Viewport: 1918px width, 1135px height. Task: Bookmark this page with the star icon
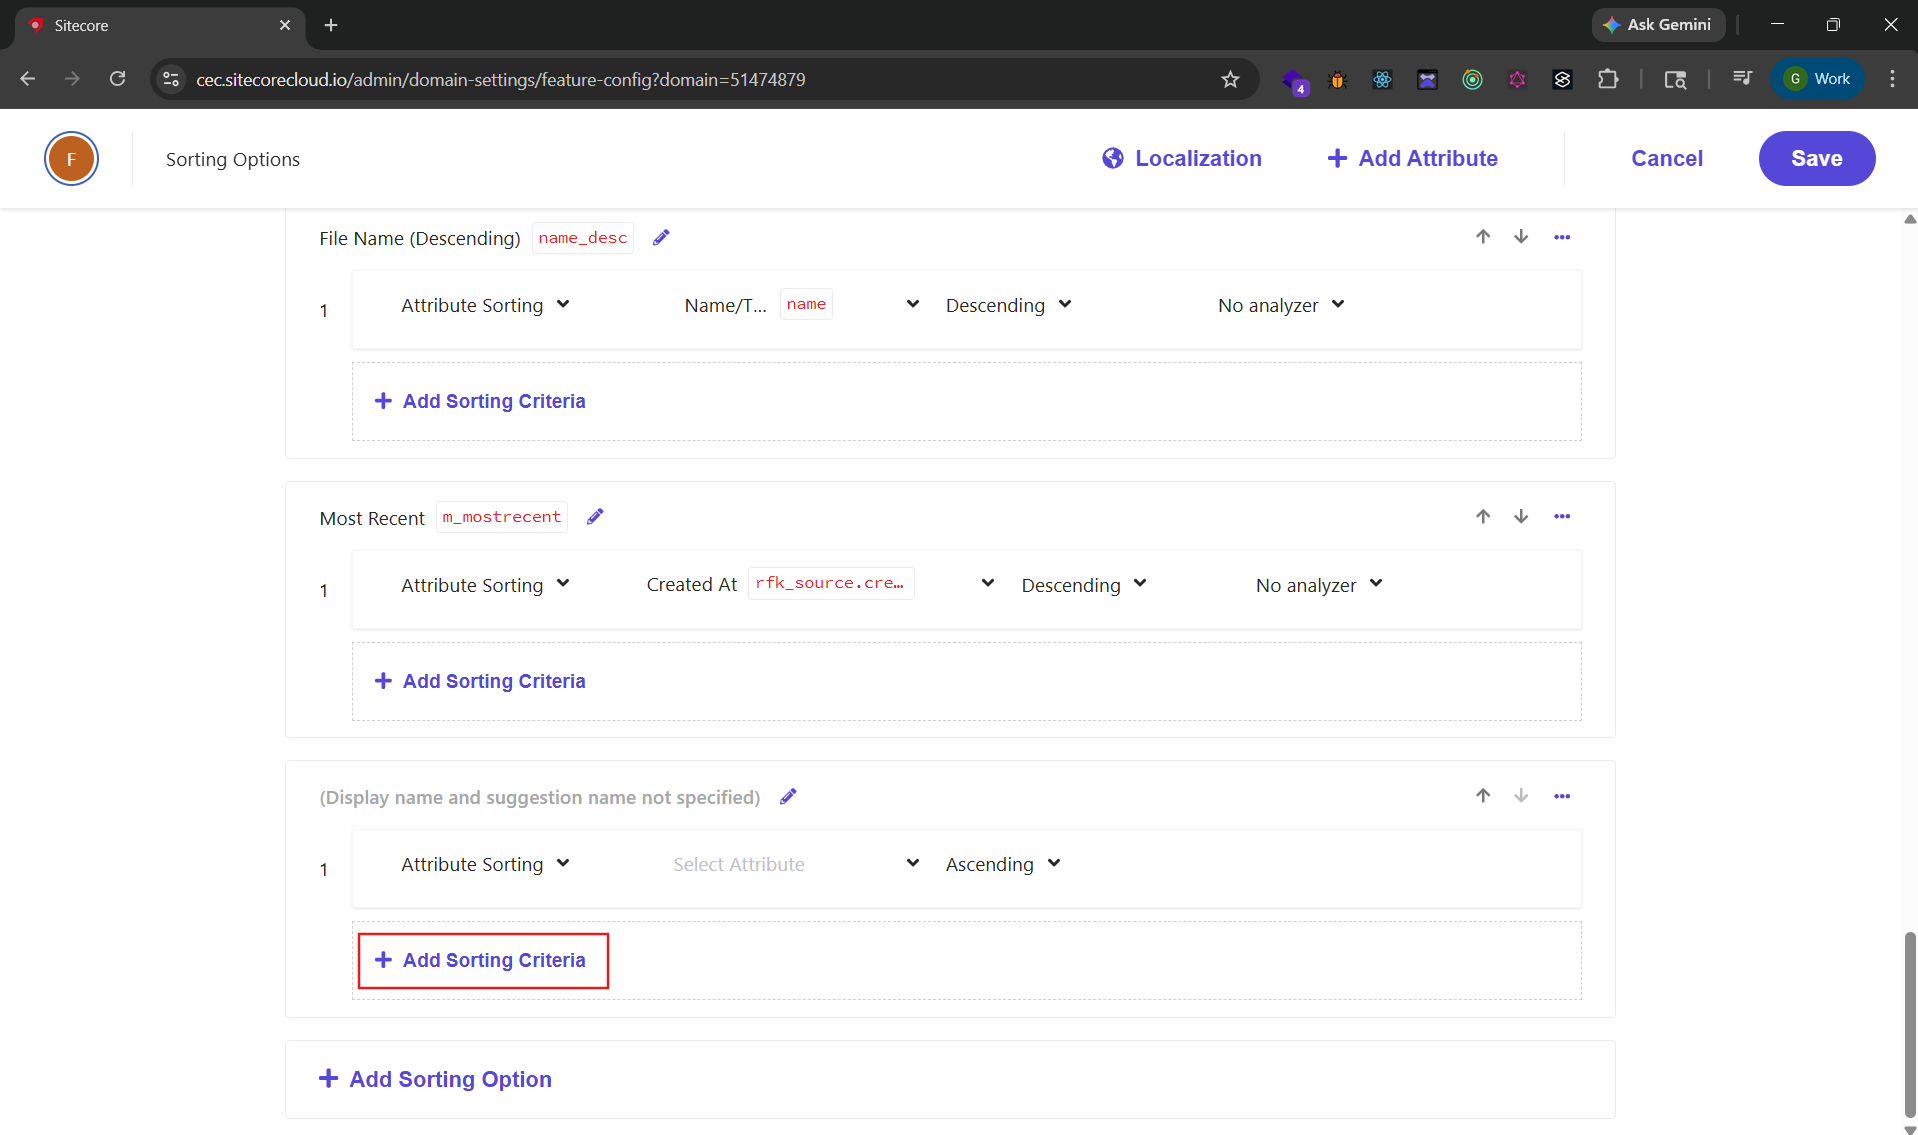1230,80
